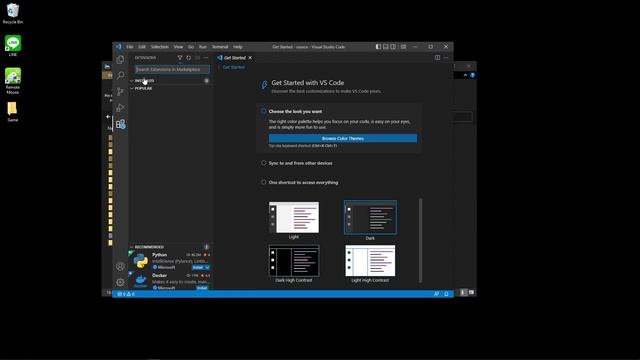
Task: Click the Recommended section count badge
Action: pos(207,247)
